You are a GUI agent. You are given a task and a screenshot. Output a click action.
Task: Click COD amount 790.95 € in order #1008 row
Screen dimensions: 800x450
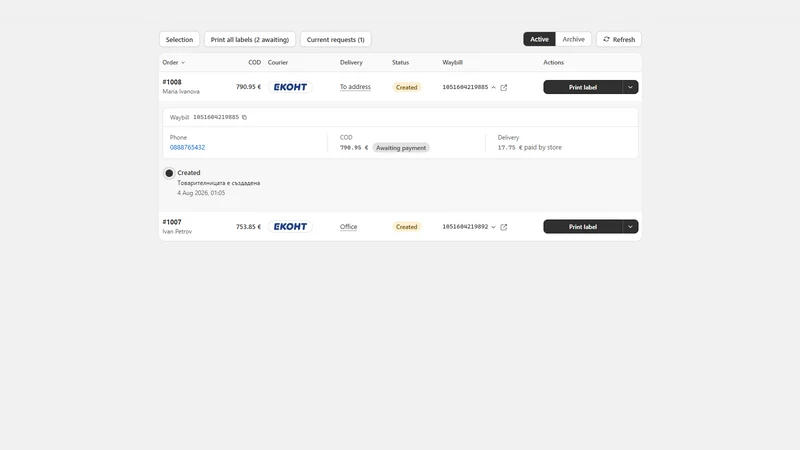tap(248, 87)
